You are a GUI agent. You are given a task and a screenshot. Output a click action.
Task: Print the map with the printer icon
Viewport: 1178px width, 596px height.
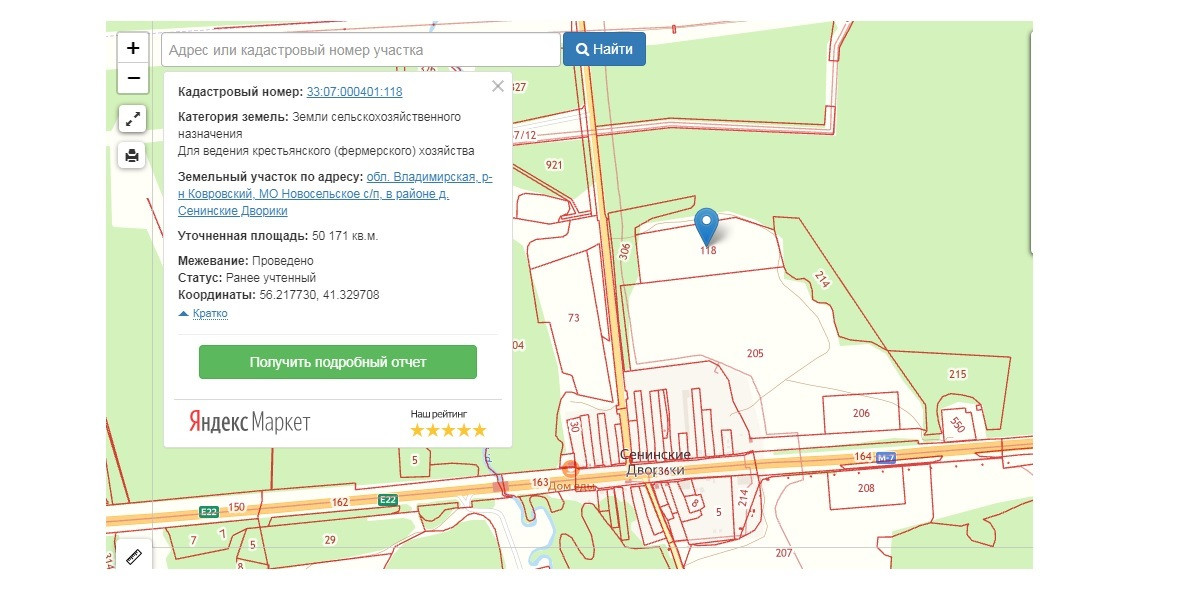pos(132,156)
